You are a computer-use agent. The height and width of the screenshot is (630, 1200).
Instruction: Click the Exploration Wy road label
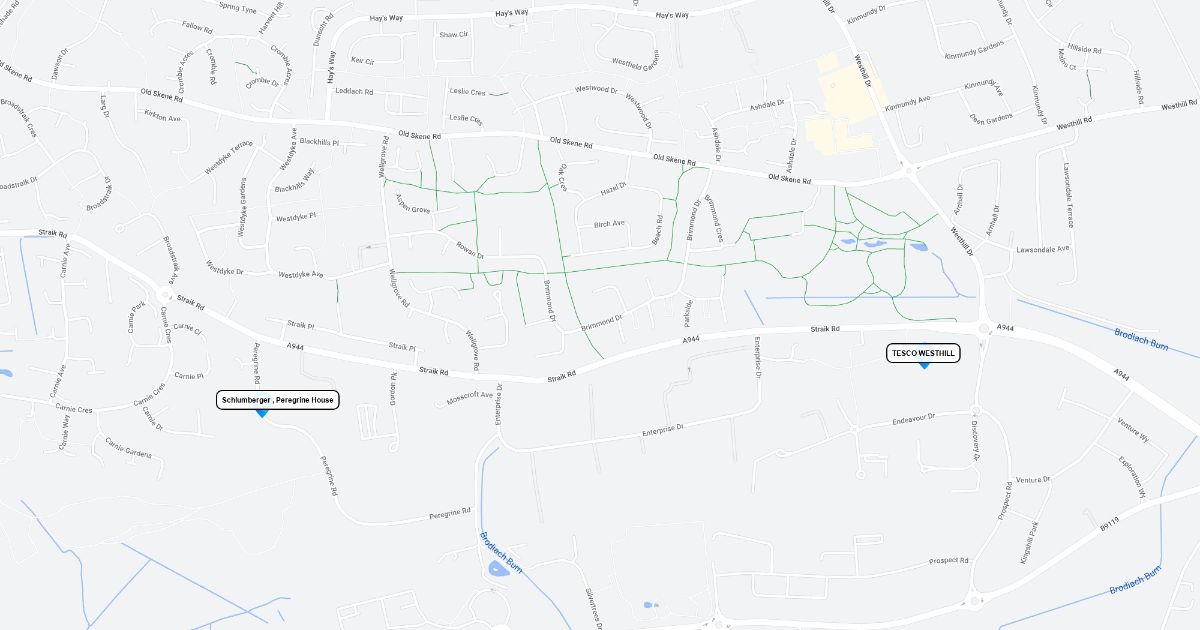[1131, 478]
